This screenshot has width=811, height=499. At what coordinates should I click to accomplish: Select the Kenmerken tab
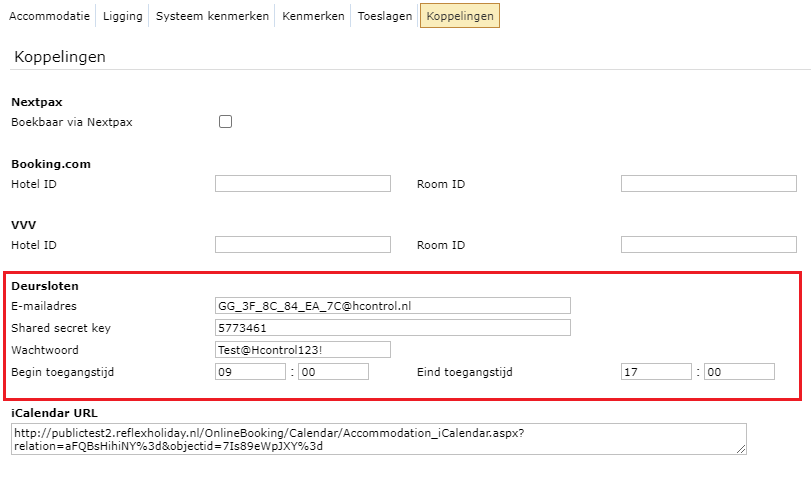(313, 16)
